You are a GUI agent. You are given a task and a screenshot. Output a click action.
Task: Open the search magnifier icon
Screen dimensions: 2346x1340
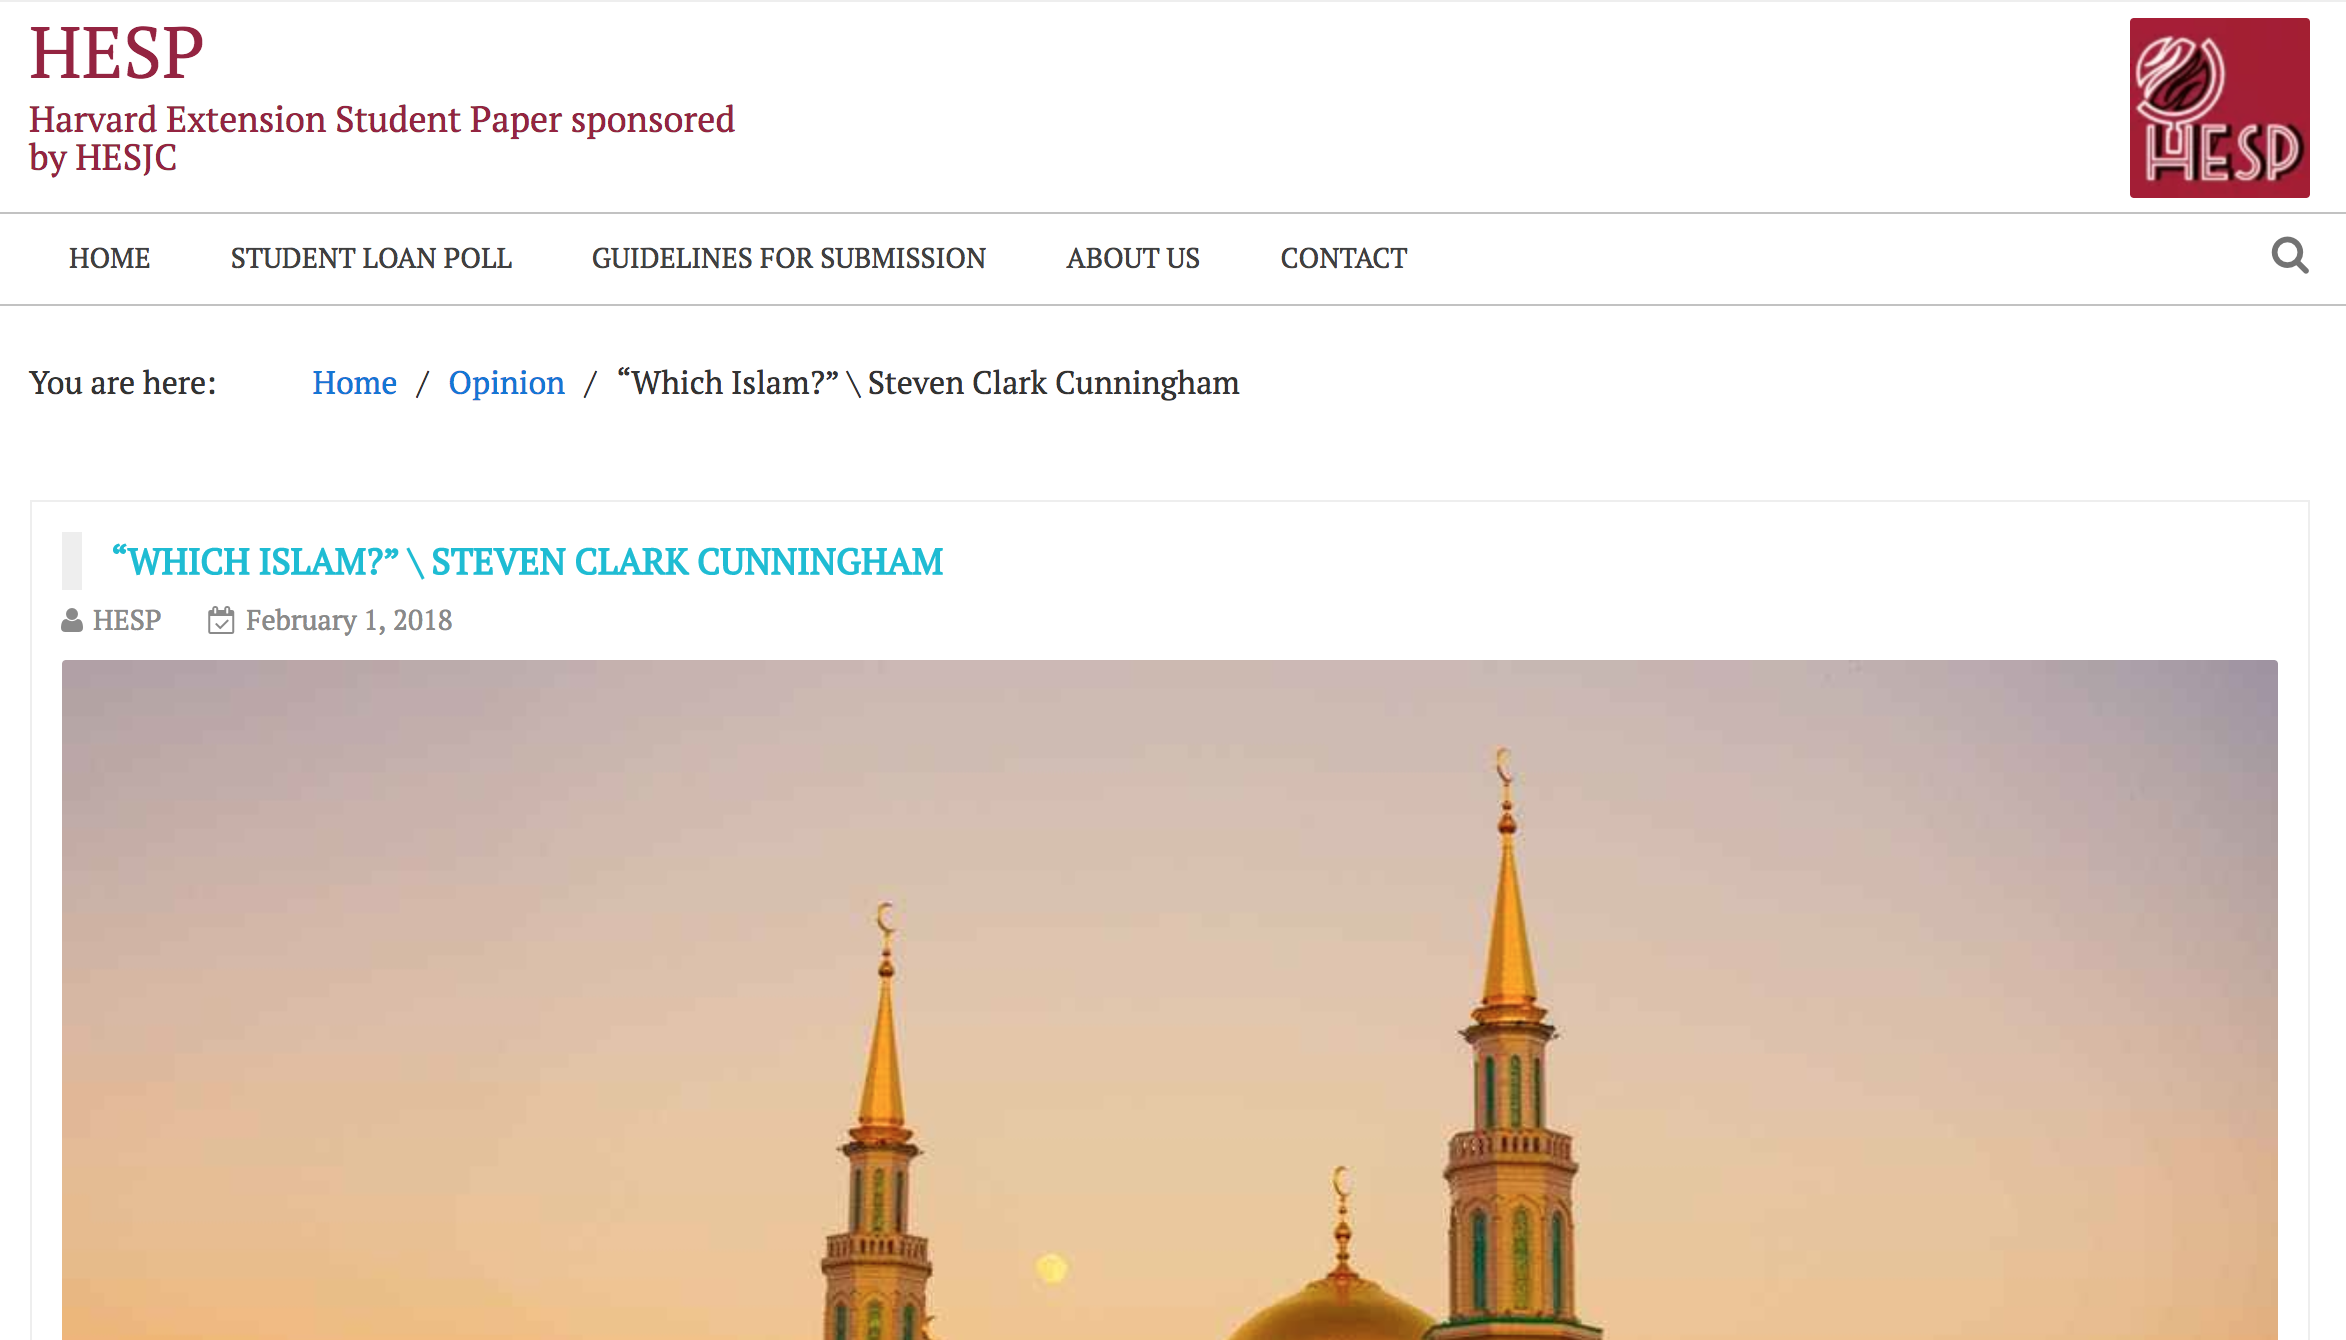[2289, 256]
